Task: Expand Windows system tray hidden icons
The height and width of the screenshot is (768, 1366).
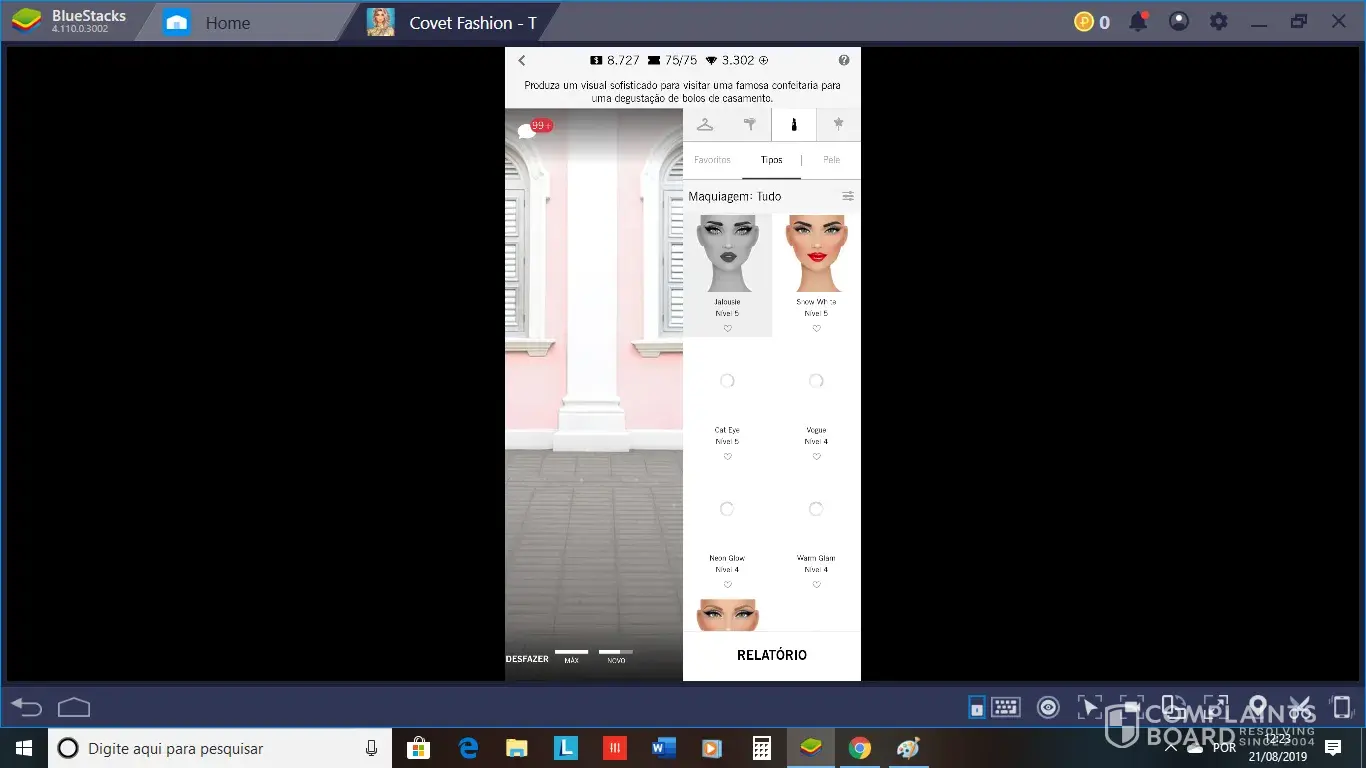Action: (1171, 747)
